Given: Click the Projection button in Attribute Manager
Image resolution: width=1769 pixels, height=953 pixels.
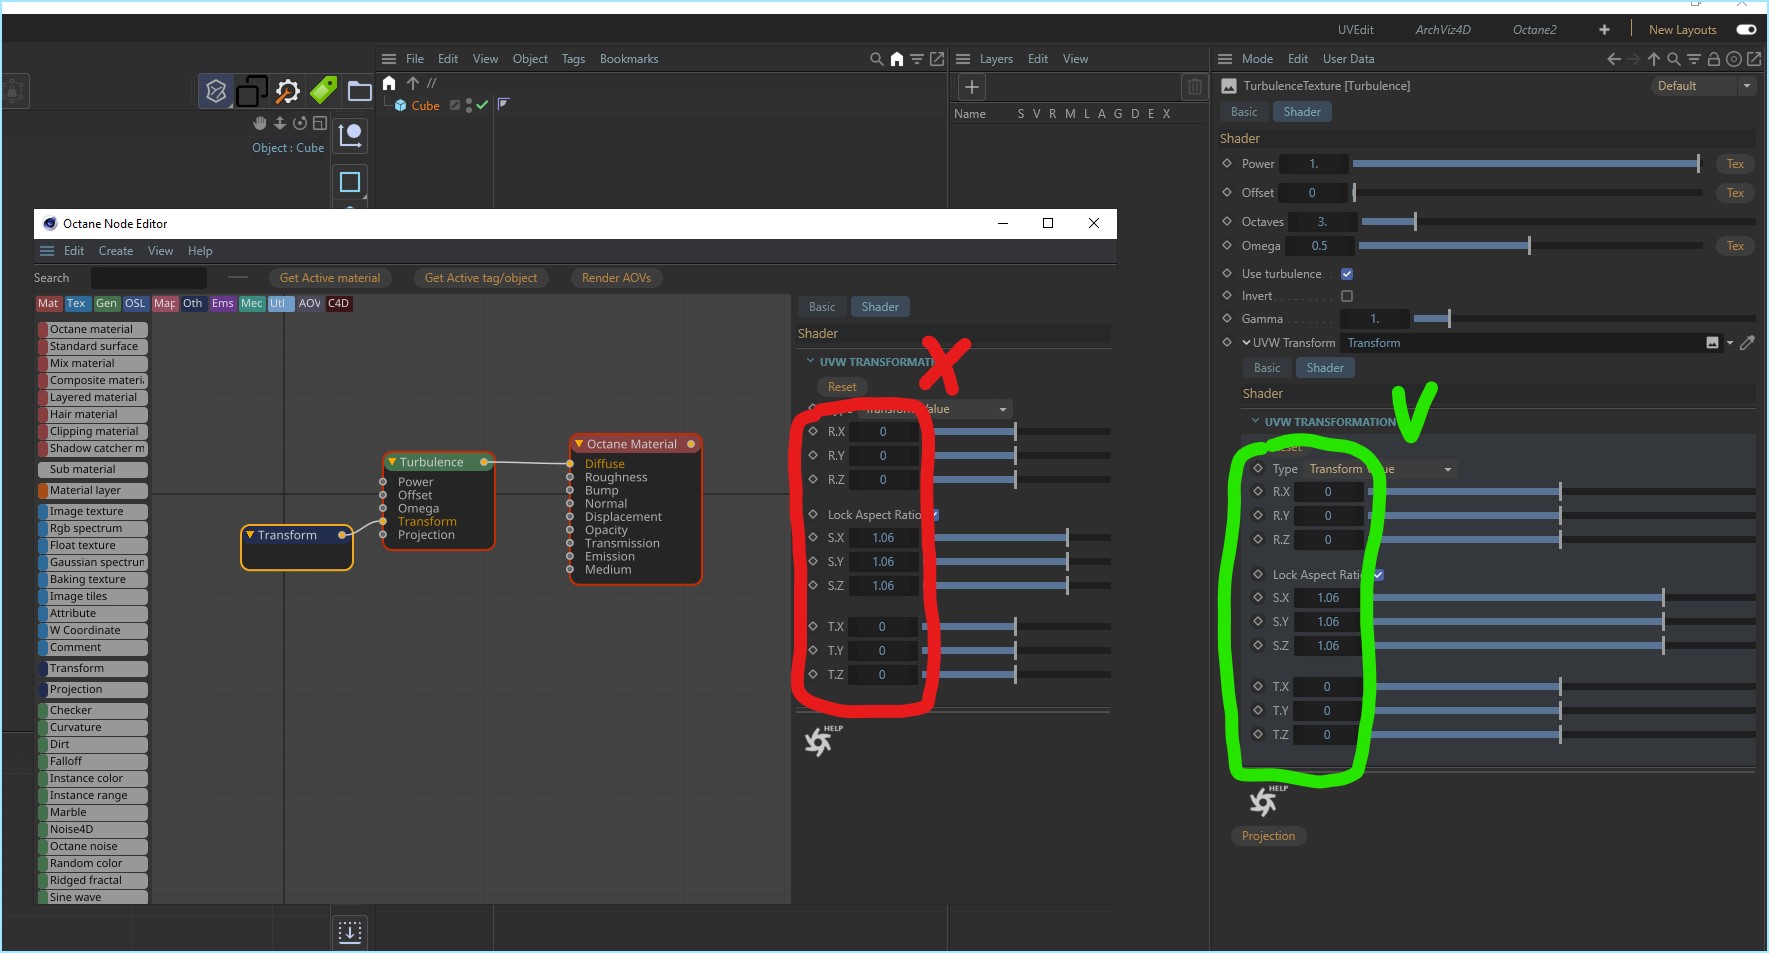Looking at the screenshot, I should click(1268, 836).
